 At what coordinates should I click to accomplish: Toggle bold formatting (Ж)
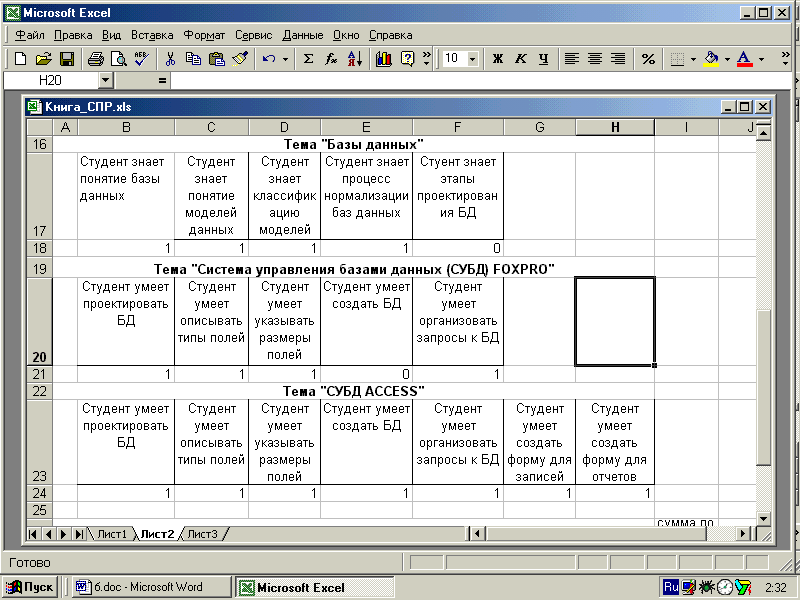click(x=498, y=59)
